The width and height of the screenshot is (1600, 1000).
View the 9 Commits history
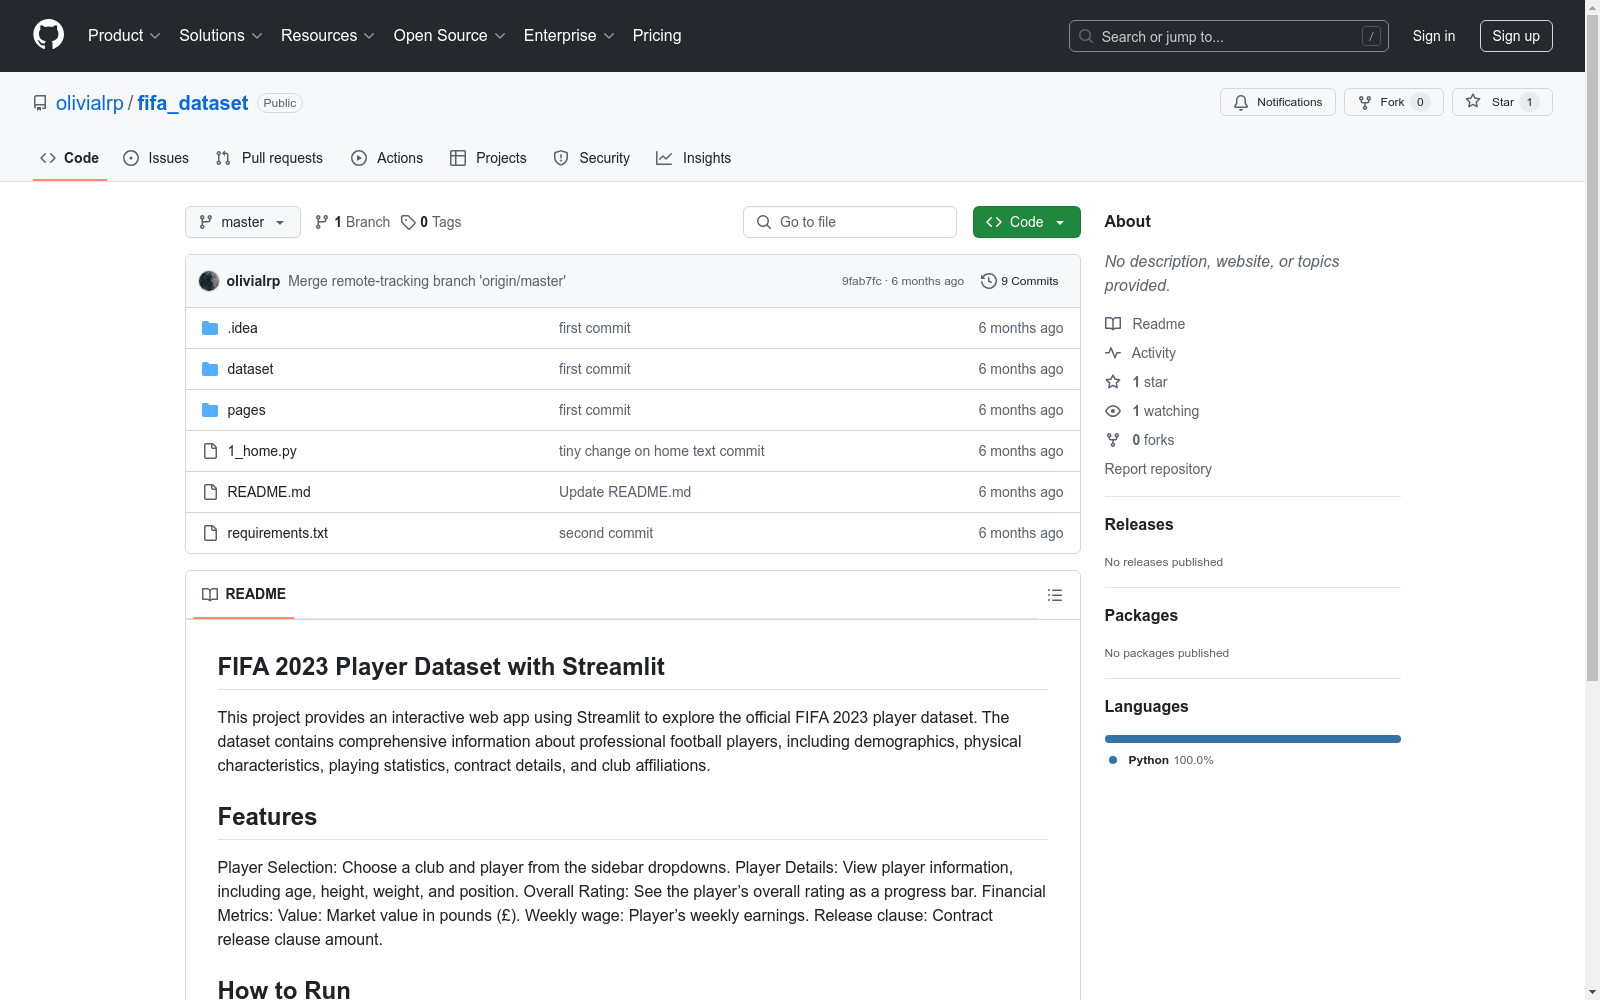pos(1020,281)
